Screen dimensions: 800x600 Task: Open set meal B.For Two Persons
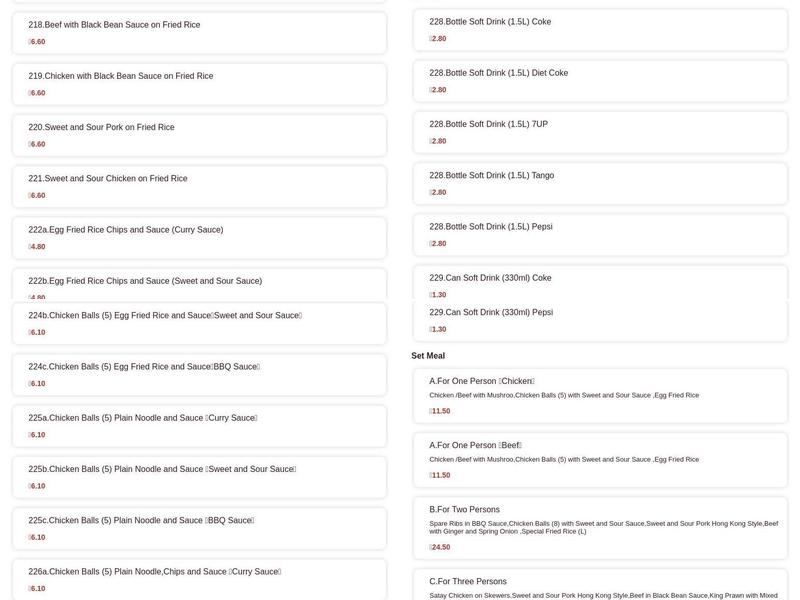coord(599,527)
